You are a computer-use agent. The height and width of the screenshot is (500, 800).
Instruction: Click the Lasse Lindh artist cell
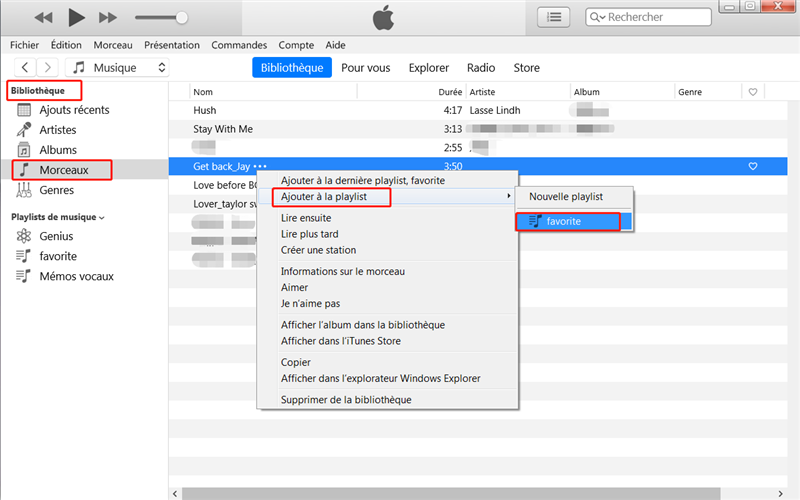pyautogui.click(x=495, y=110)
